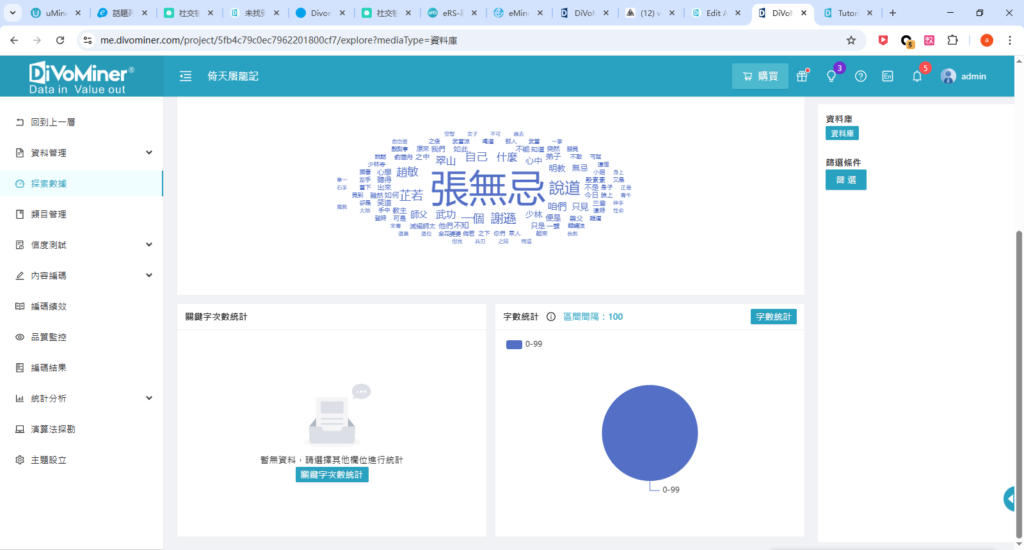Collapse the sidebar with the menu fold icon
The height and width of the screenshot is (550, 1024).
[185, 76]
